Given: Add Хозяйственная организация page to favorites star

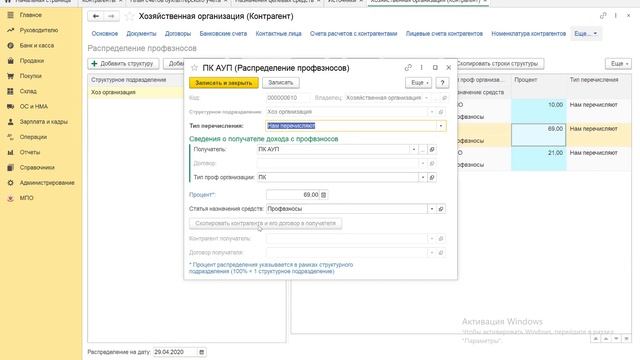Looking at the screenshot, I should (x=129, y=16).
